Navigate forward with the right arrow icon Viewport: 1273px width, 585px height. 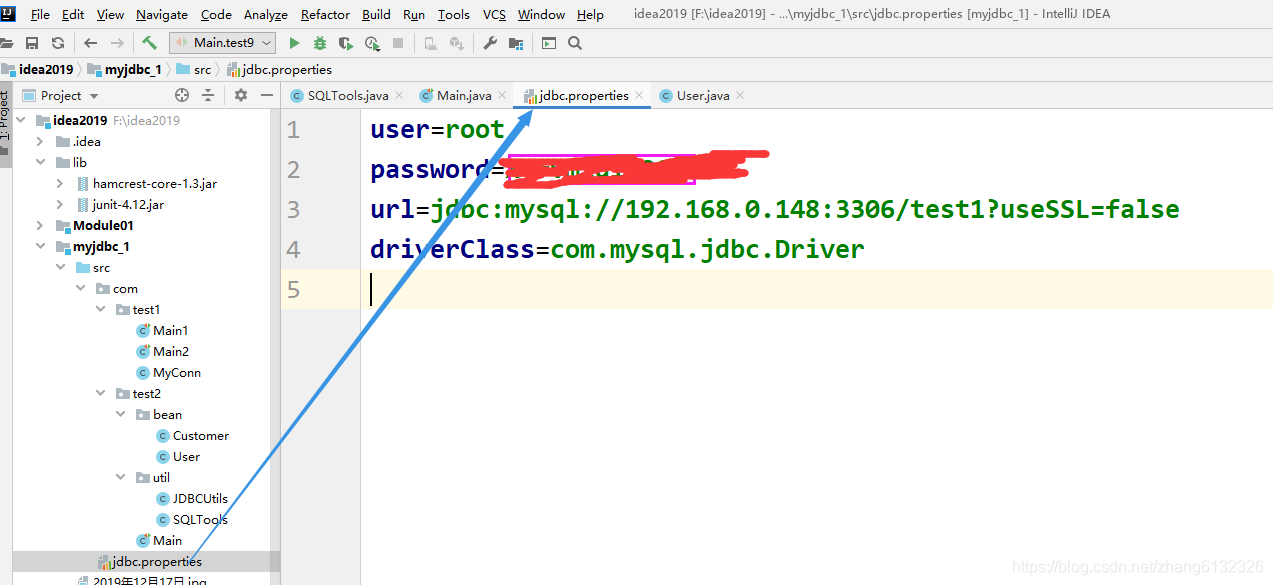(x=117, y=43)
